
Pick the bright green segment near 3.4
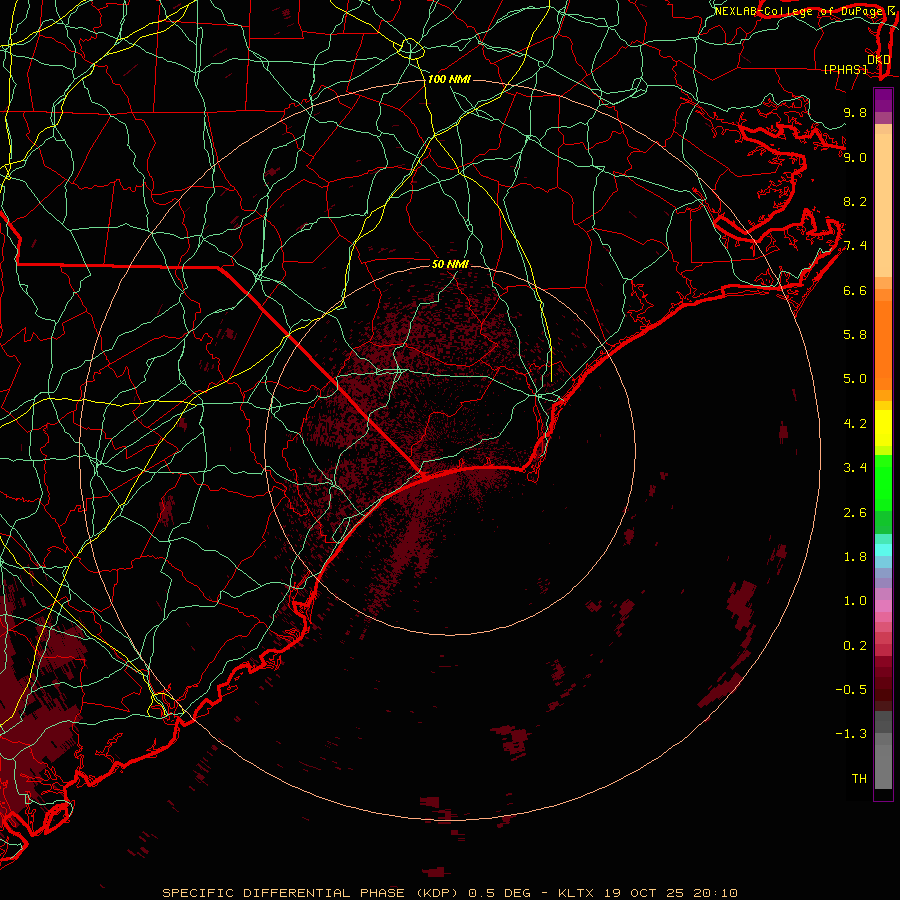pyautogui.click(x=883, y=482)
